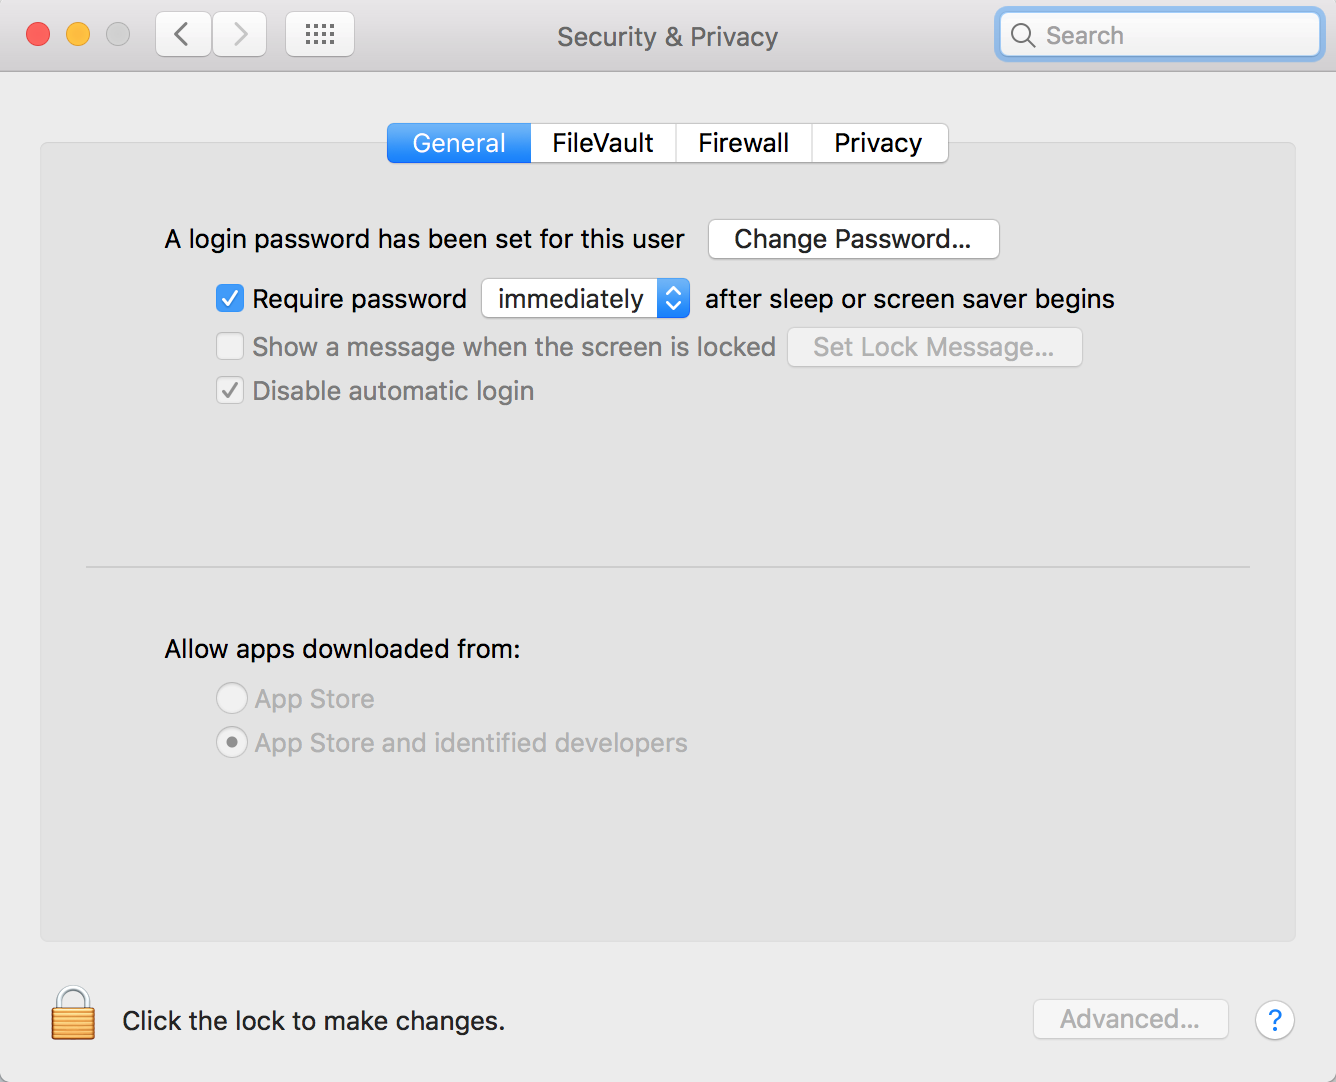
Task: Open the help question mark button
Action: coord(1274,1020)
